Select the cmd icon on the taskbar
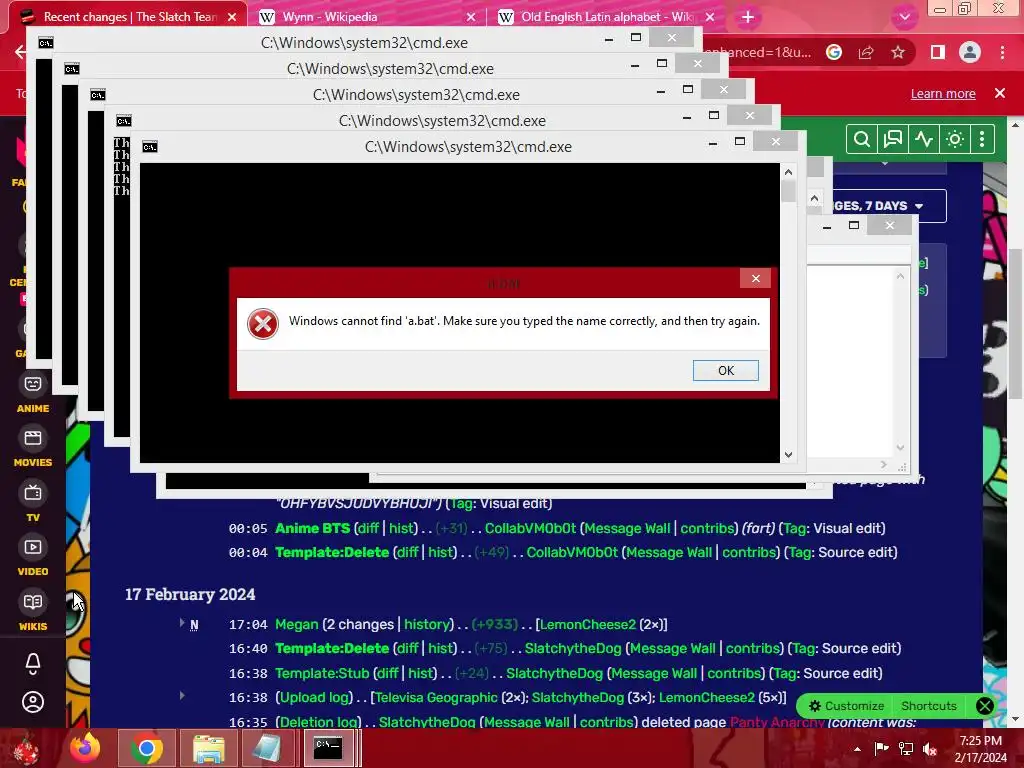The height and width of the screenshot is (768, 1024). 328,748
